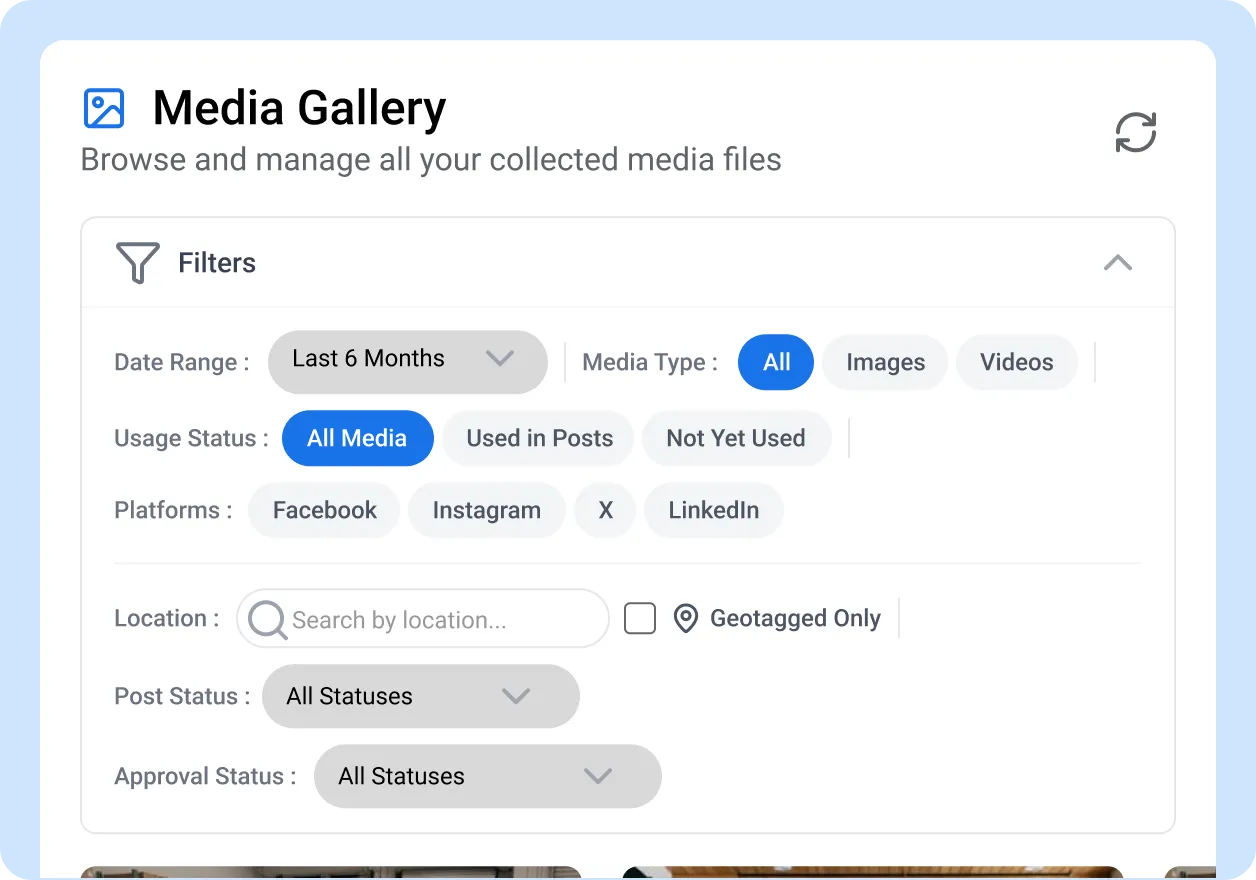The height and width of the screenshot is (880, 1256).
Task: Click the location search input field
Action: pos(420,618)
